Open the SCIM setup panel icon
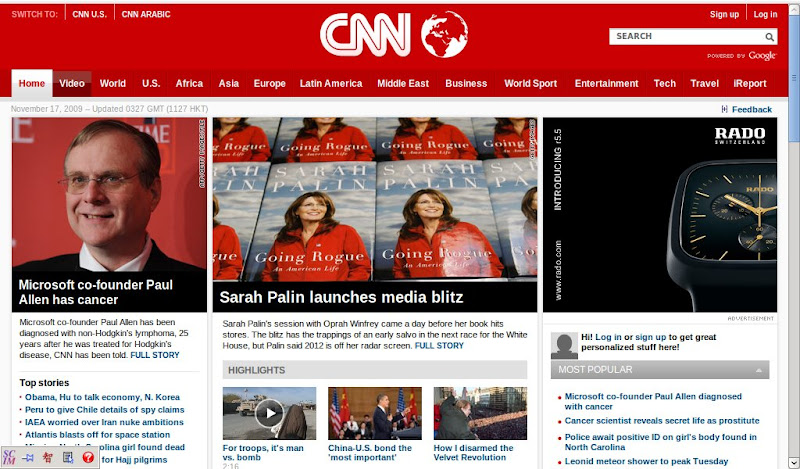Screen dimensions: 800x469 tap(68, 457)
